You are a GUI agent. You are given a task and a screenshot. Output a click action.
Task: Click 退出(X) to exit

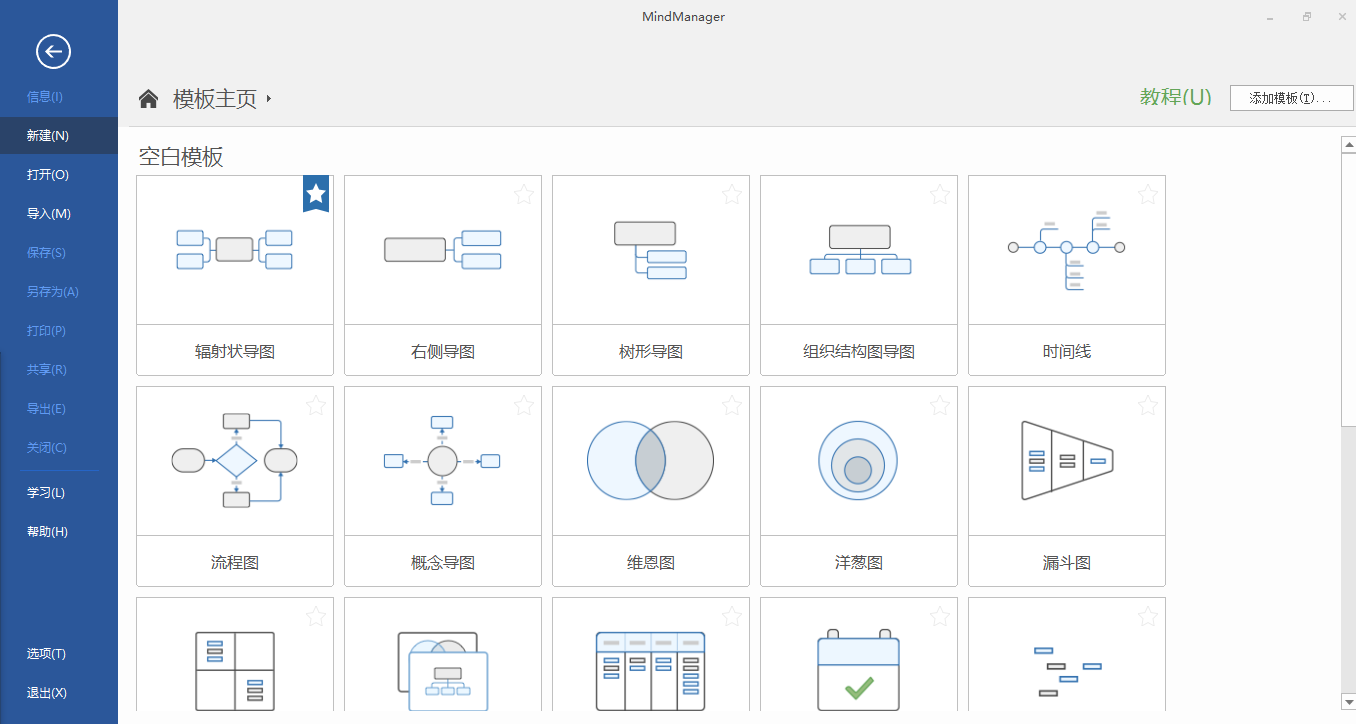click(46, 693)
